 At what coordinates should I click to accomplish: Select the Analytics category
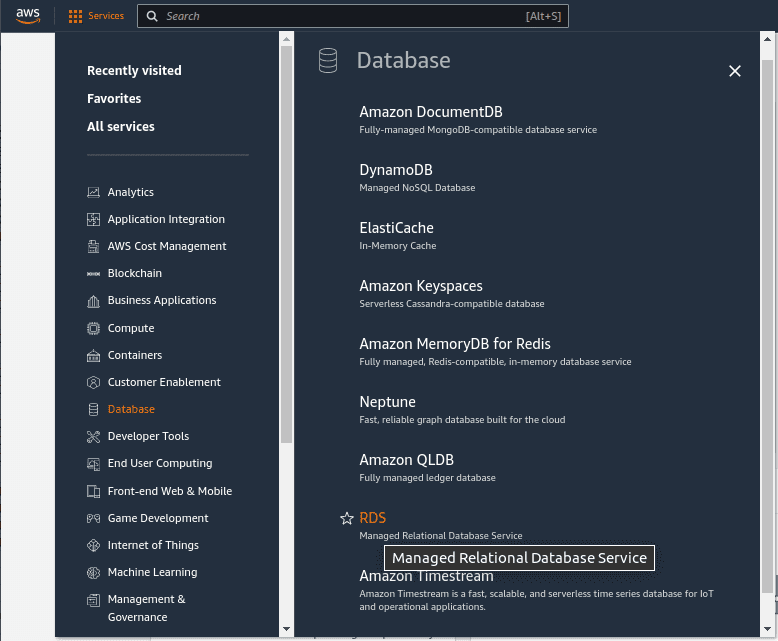click(130, 192)
